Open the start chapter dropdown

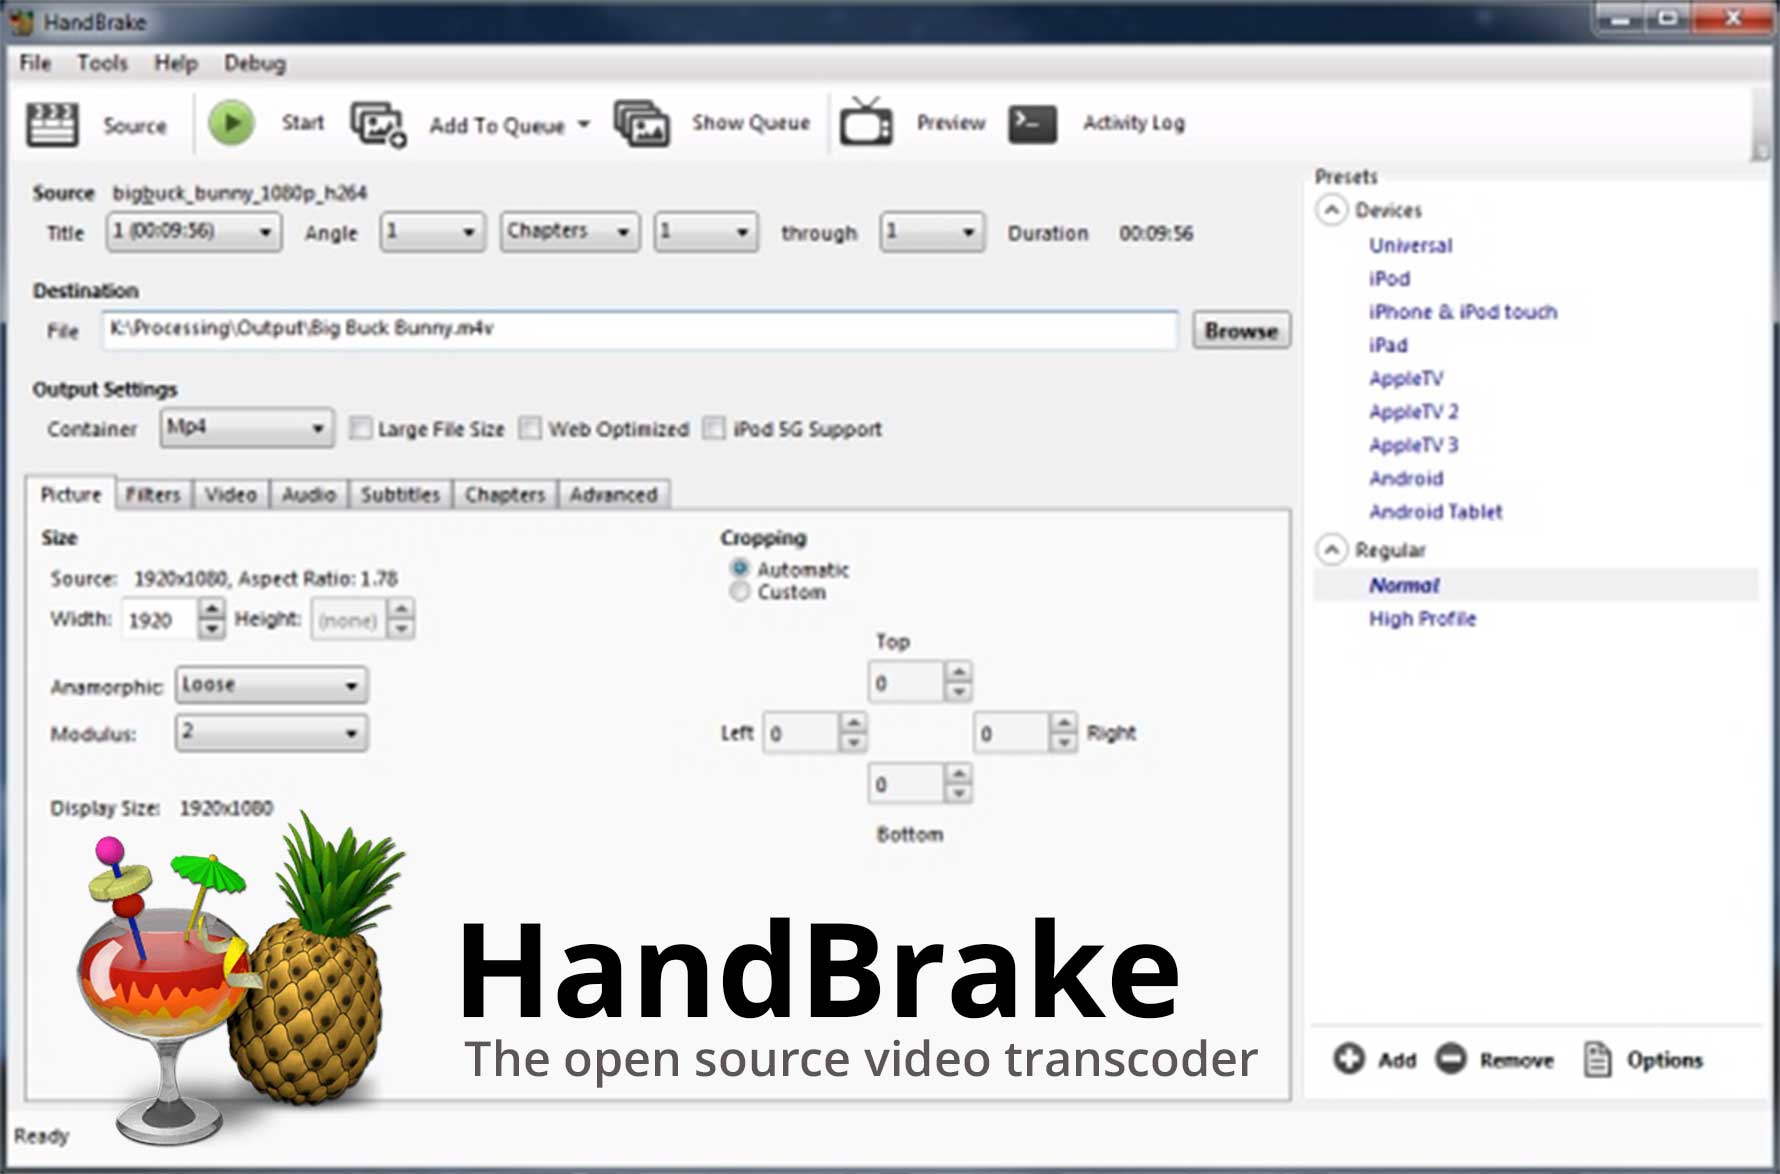coord(706,232)
